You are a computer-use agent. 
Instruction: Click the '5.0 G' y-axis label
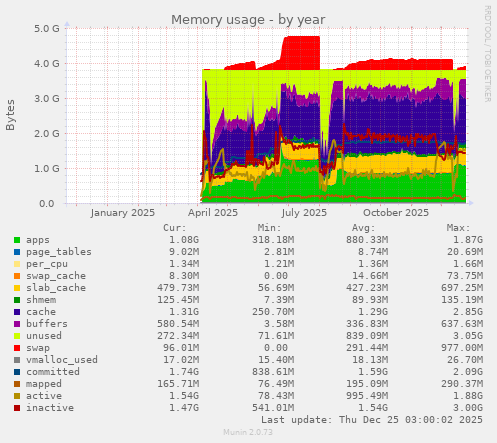tap(47, 28)
